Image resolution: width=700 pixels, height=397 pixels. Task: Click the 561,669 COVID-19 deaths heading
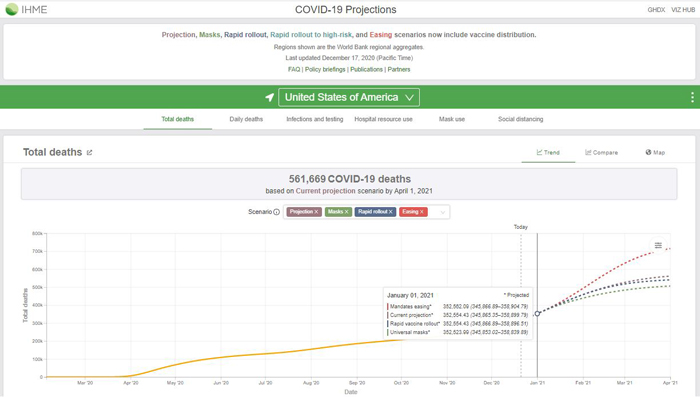pos(350,179)
